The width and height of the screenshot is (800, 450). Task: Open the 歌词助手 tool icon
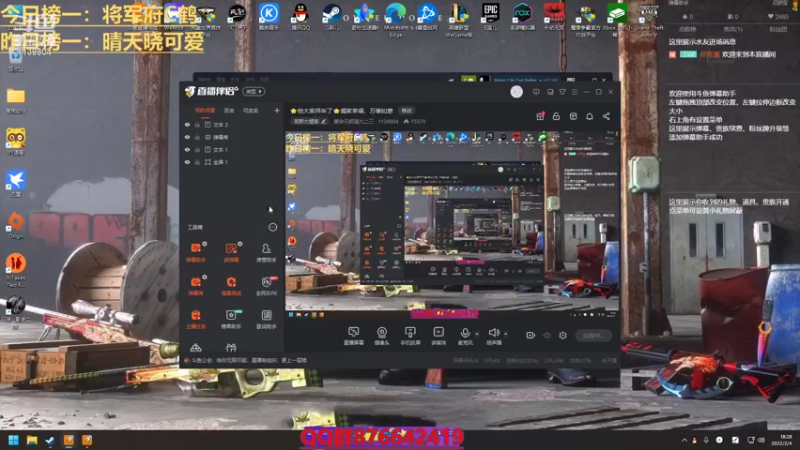[x=266, y=319]
